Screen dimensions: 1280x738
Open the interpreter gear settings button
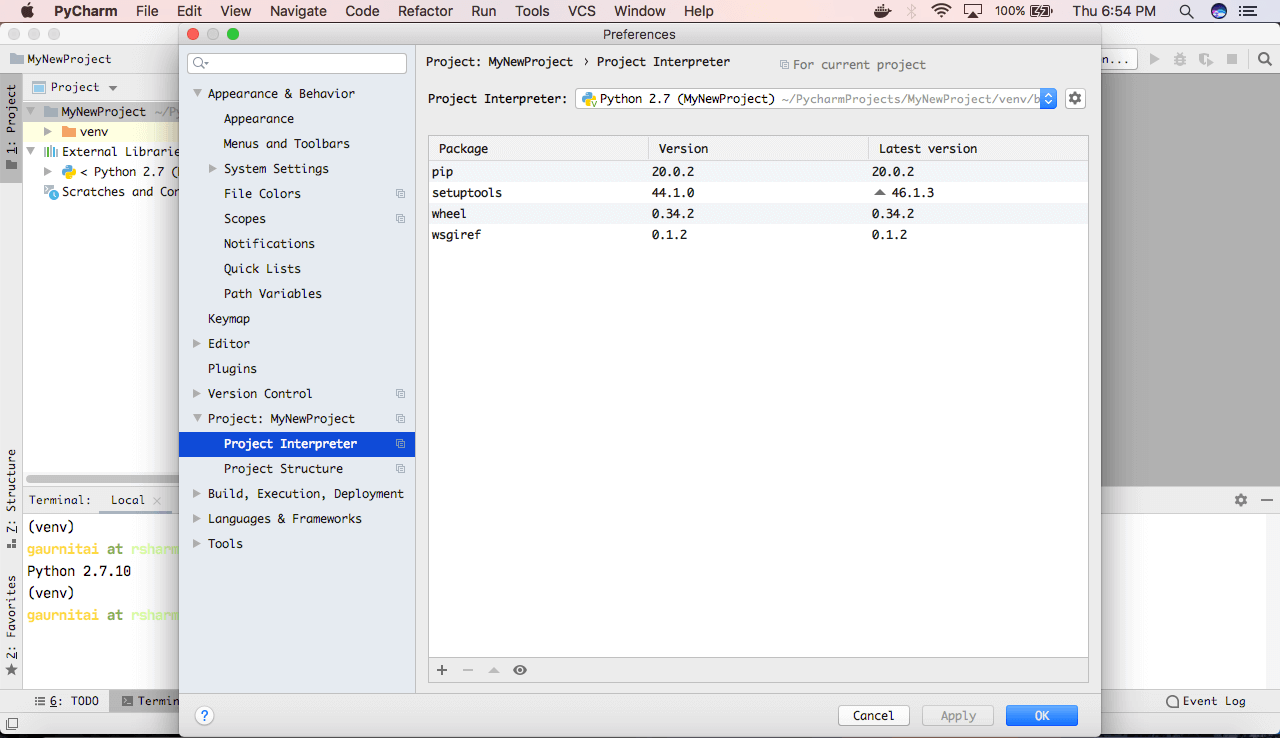click(1075, 98)
